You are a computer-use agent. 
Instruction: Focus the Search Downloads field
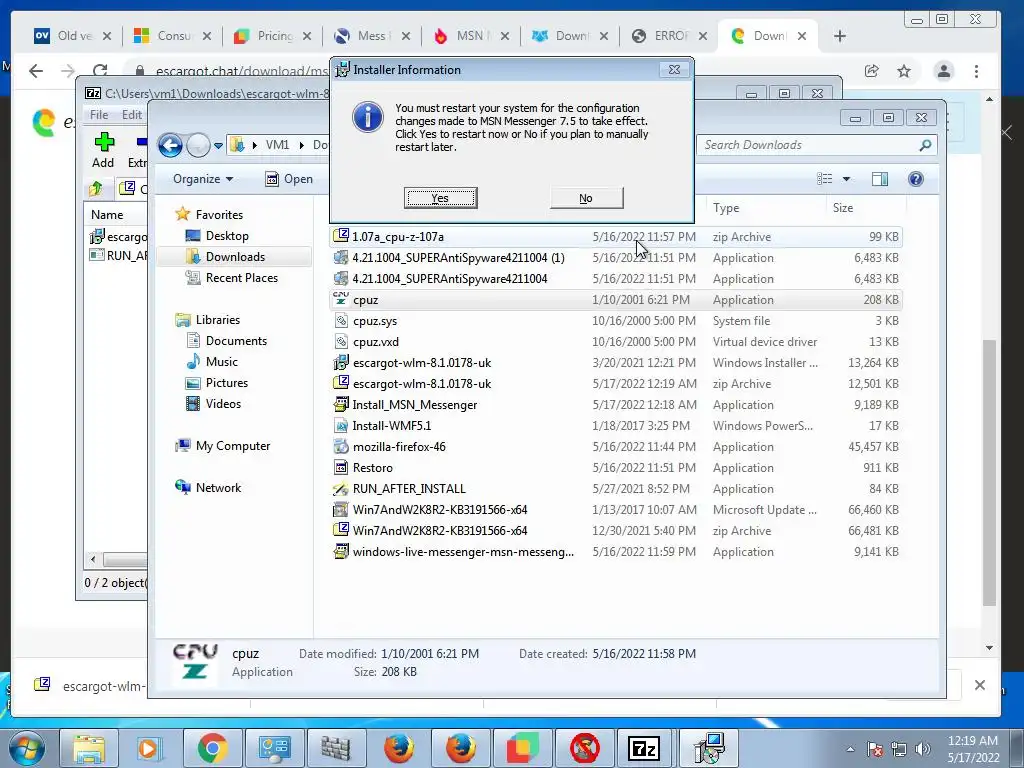[816, 145]
